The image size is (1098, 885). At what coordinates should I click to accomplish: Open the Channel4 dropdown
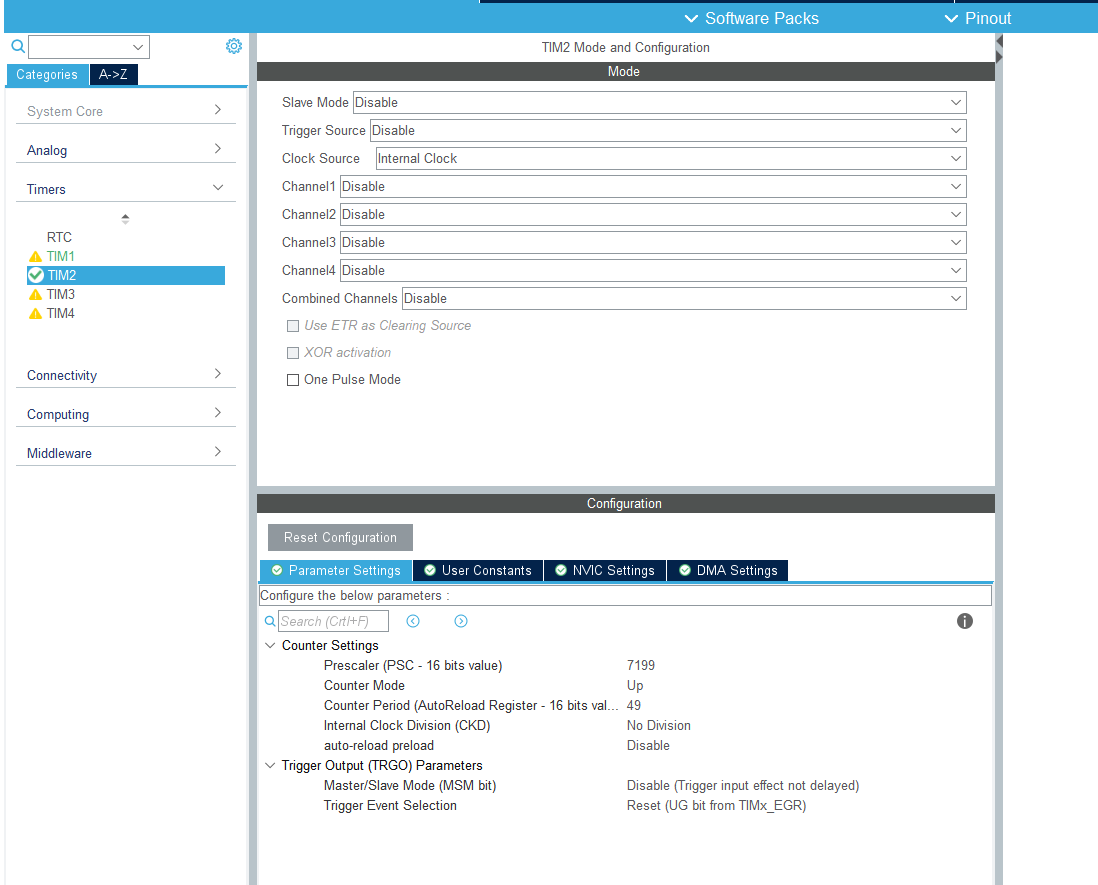click(653, 270)
